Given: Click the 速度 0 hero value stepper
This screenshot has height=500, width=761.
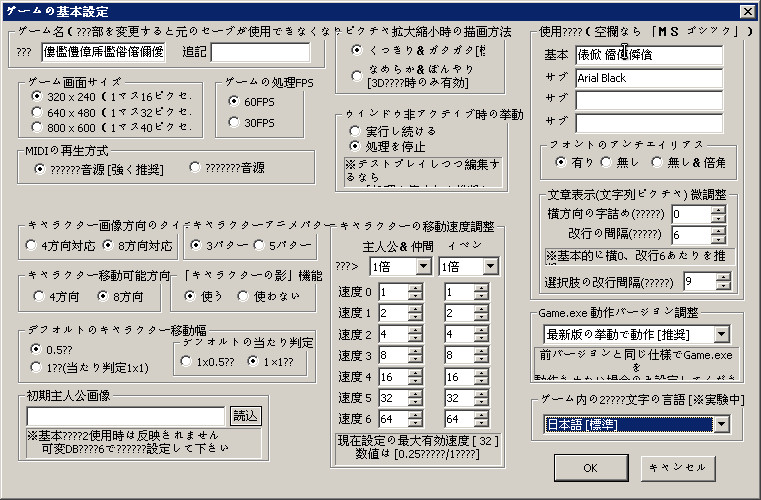Looking at the screenshot, I should pyautogui.click(x=415, y=292).
